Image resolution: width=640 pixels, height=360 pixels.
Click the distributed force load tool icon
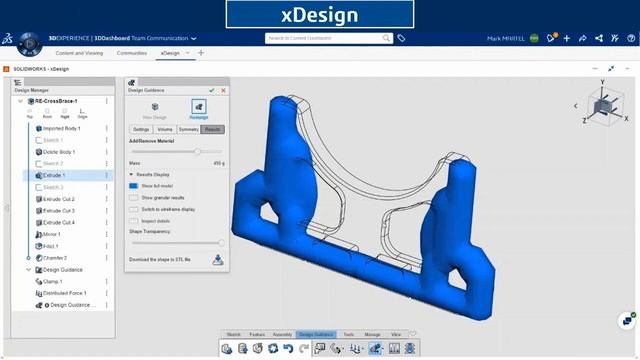[x=356, y=348]
